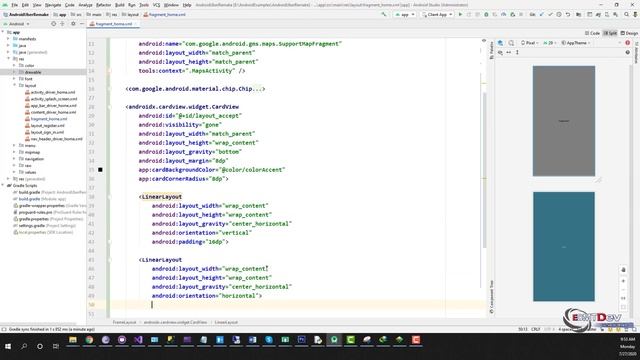Click the gray design preview pane
640x360 pixels.
564,121
